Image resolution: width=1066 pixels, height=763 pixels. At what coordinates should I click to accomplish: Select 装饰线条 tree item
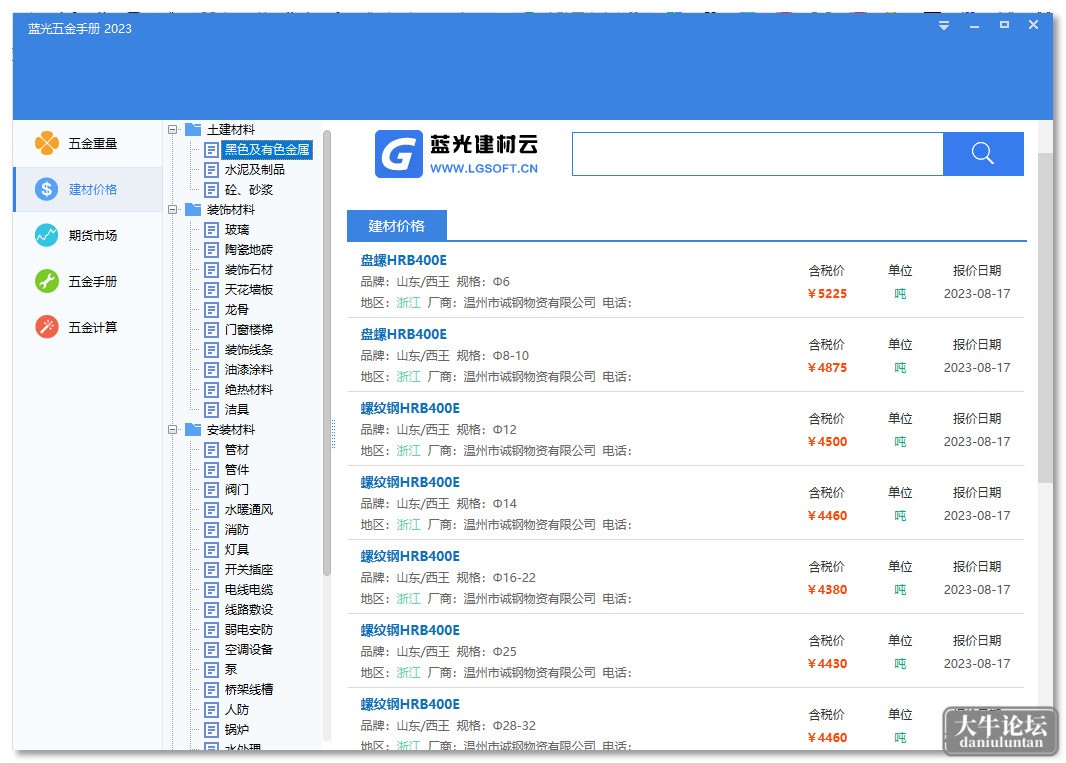pyautogui.click(x=249, y=350)
